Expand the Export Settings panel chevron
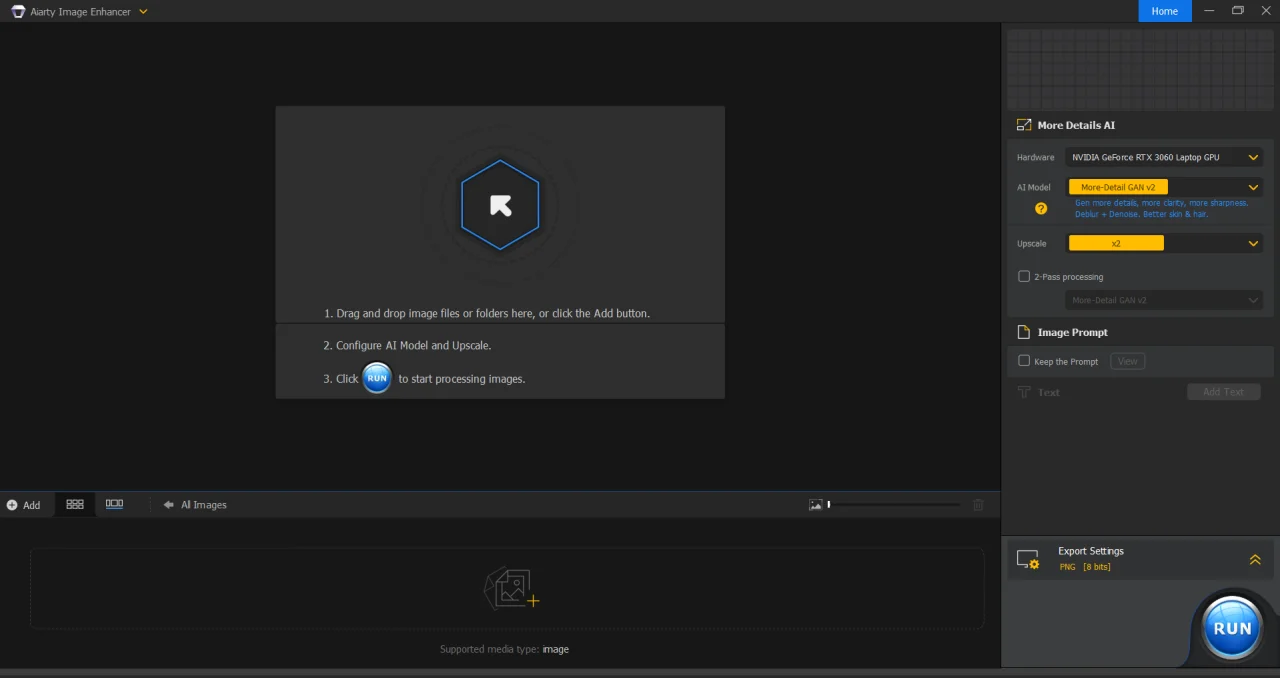 (x=1255, y=560)
